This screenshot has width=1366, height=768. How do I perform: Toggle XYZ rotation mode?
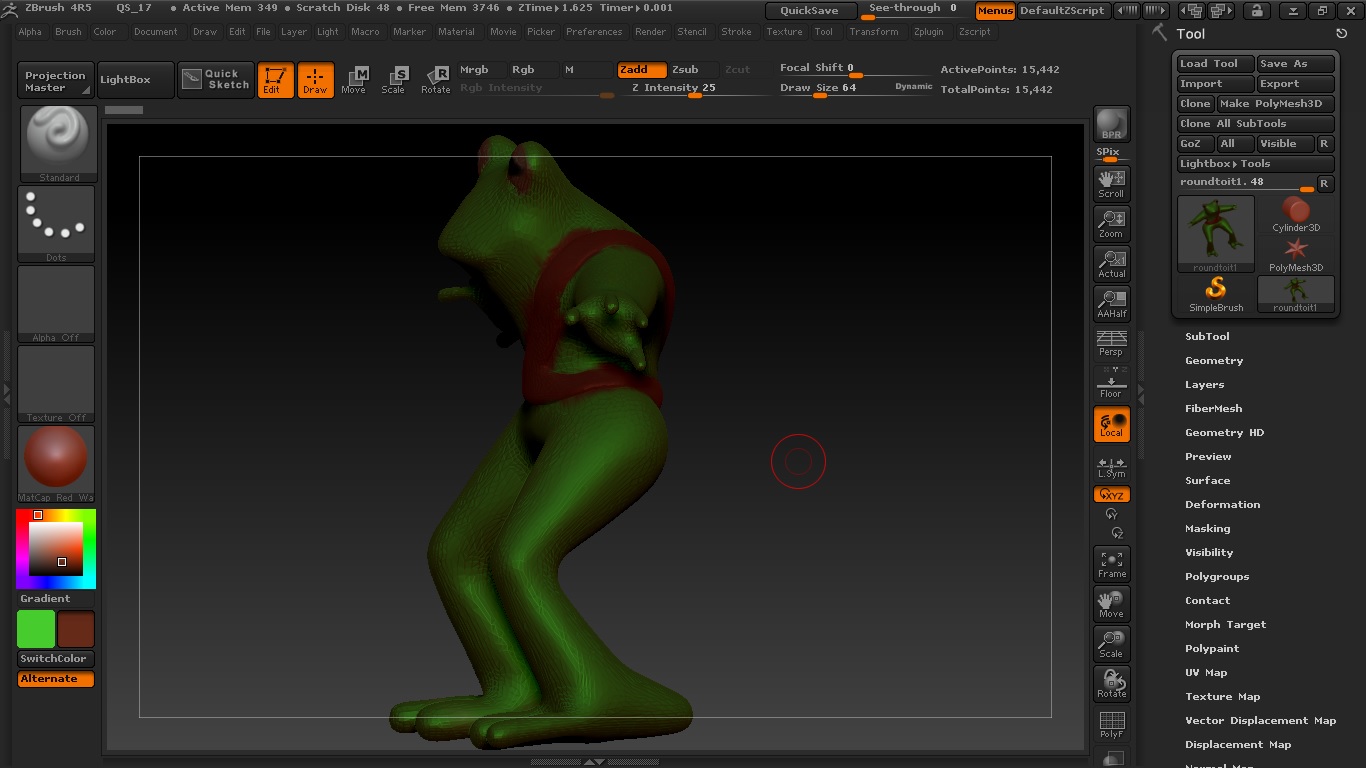(1111, 495)
